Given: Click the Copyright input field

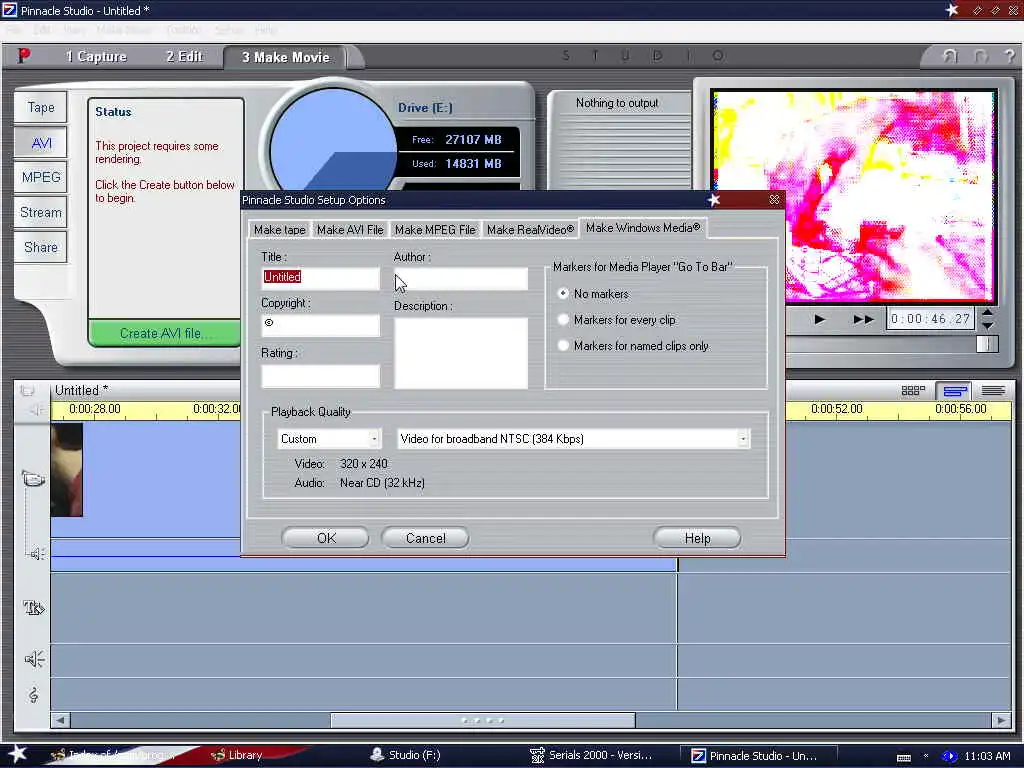Looking at the screenshot, I should [x=321, y=325].
